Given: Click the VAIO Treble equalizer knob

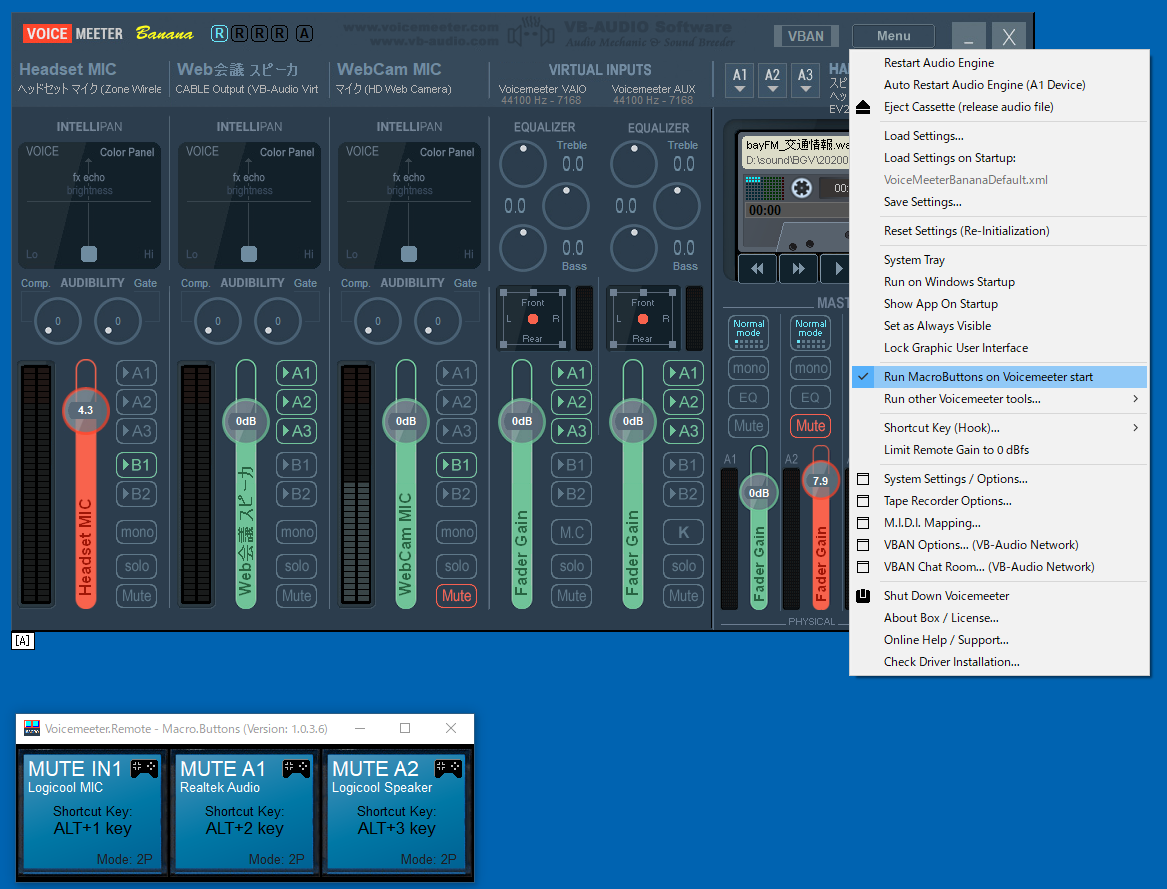Looking at the screenshot, I should point(523,164).
